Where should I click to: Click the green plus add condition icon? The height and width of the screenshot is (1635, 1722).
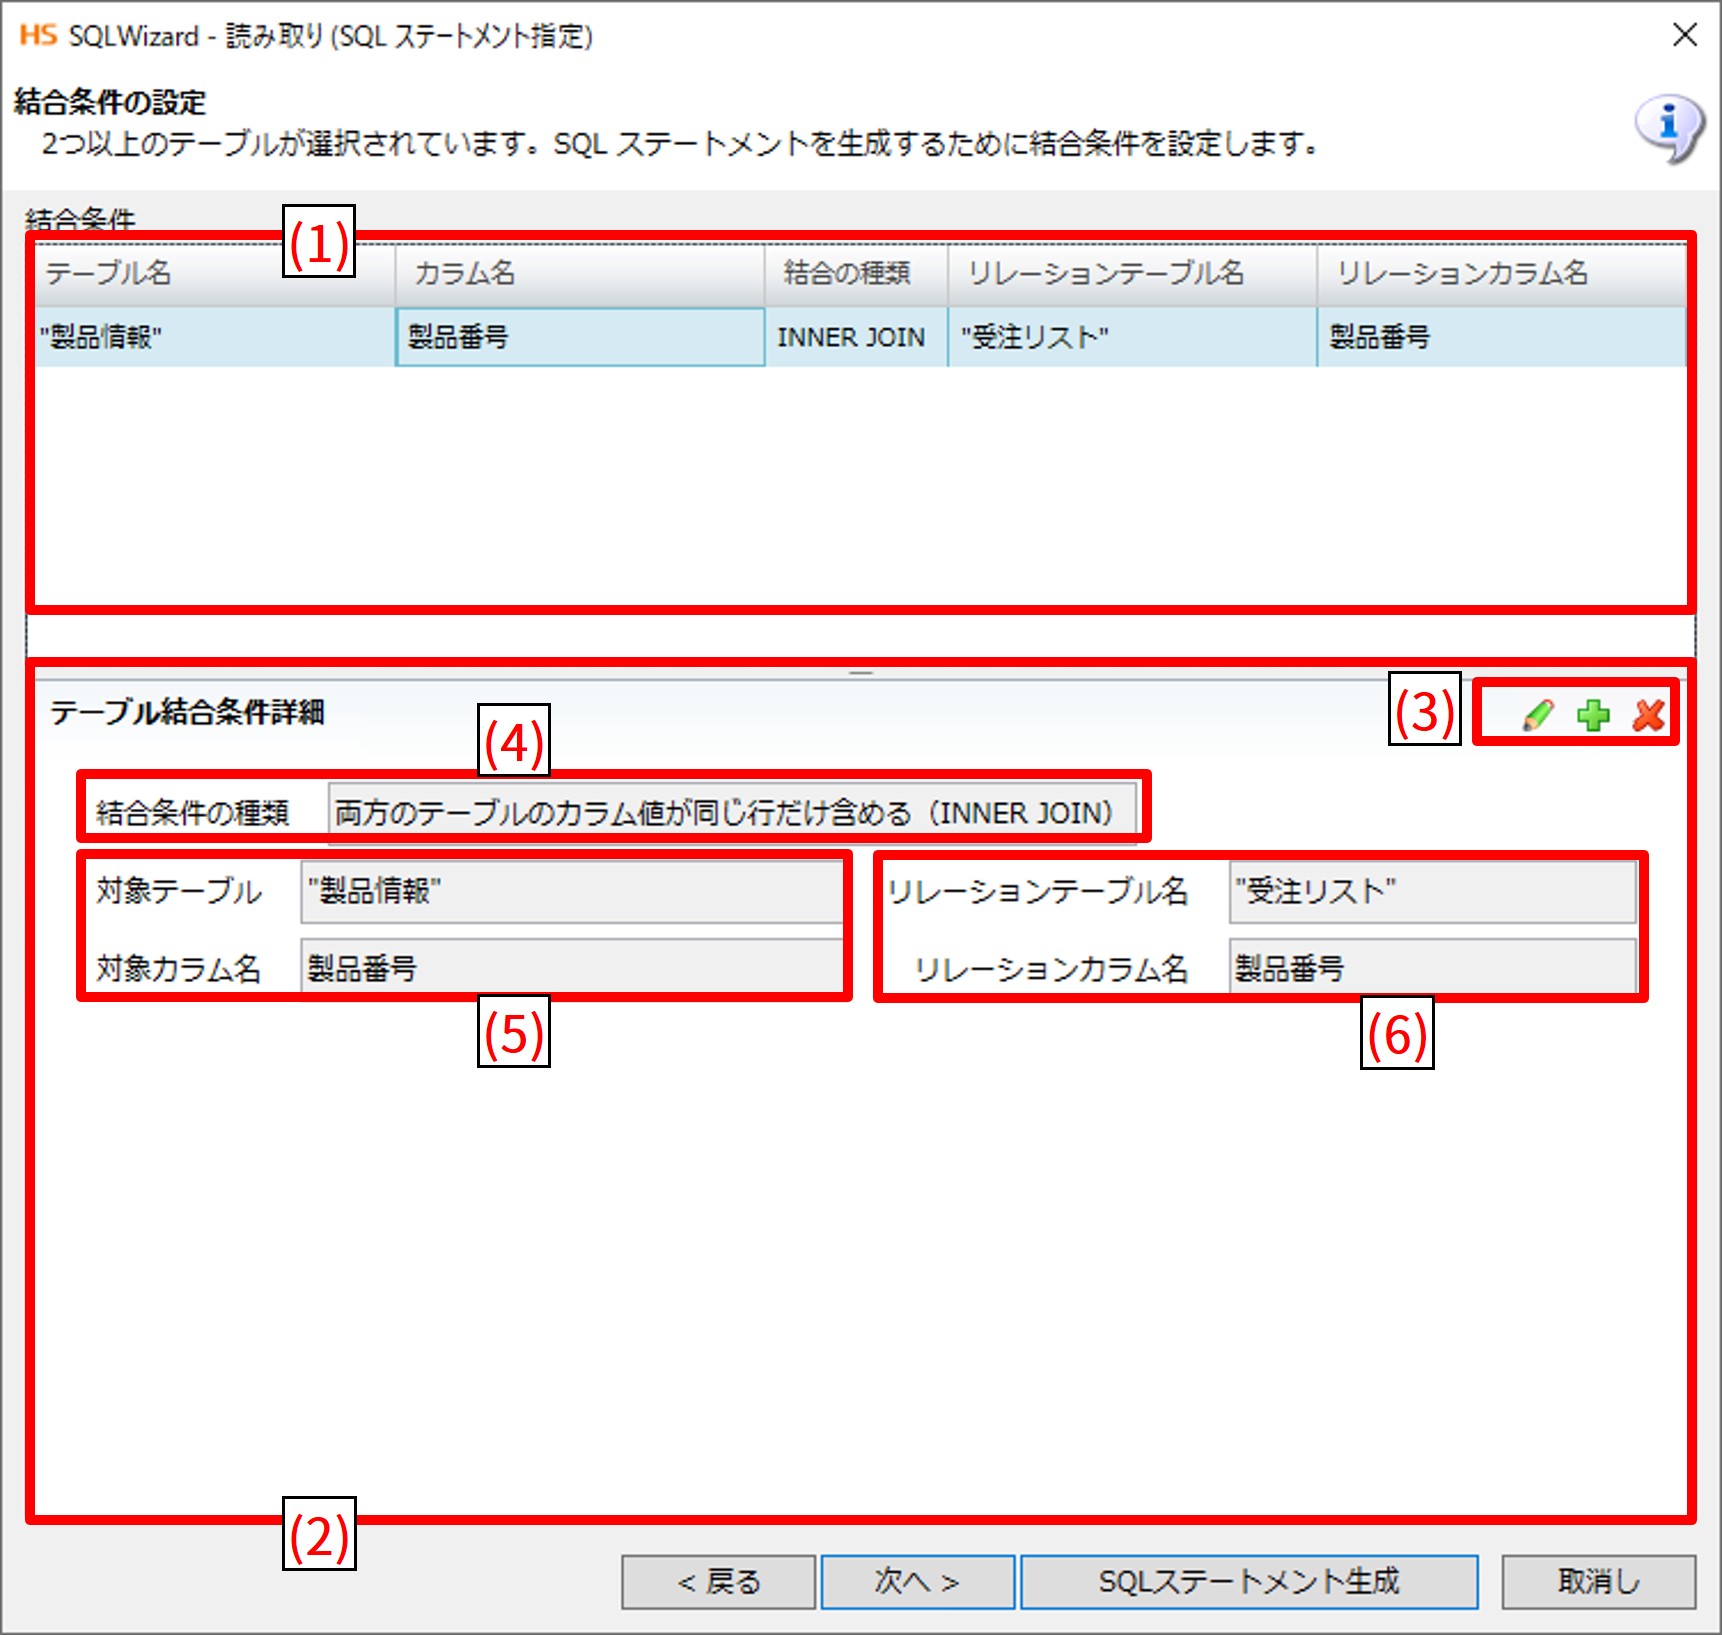tap(1593, 714)
